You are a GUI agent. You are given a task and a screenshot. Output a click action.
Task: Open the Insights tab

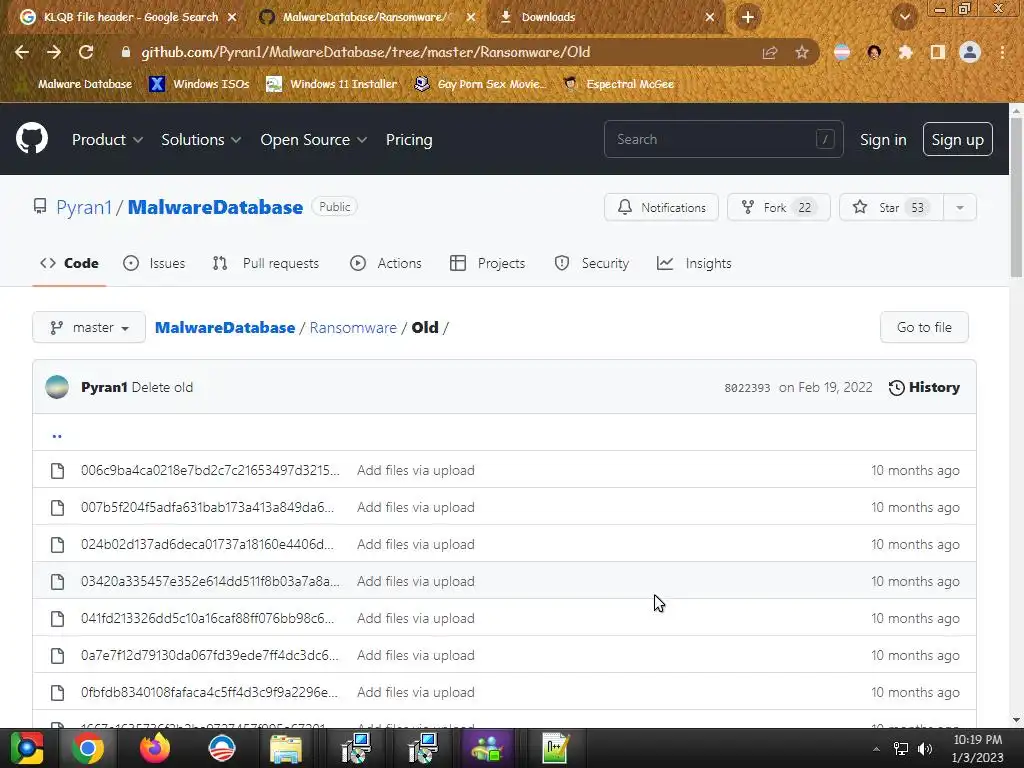coord(694,263)
